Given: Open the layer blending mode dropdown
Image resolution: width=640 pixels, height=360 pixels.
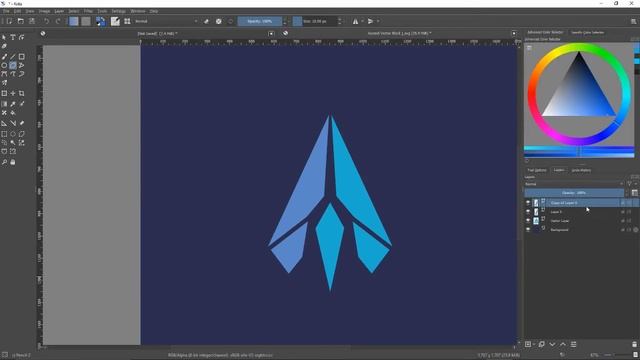Looking at the screenshot, I should pos(574,184).
